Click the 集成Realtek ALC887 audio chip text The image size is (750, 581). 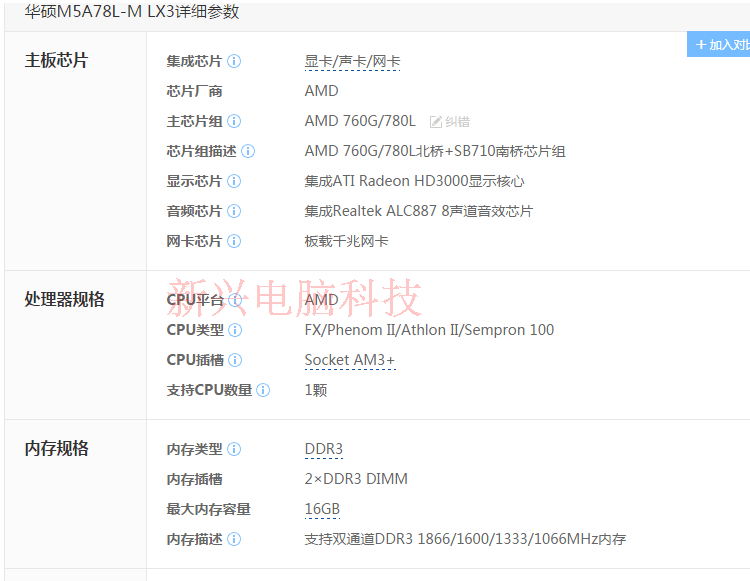point(419,211)
